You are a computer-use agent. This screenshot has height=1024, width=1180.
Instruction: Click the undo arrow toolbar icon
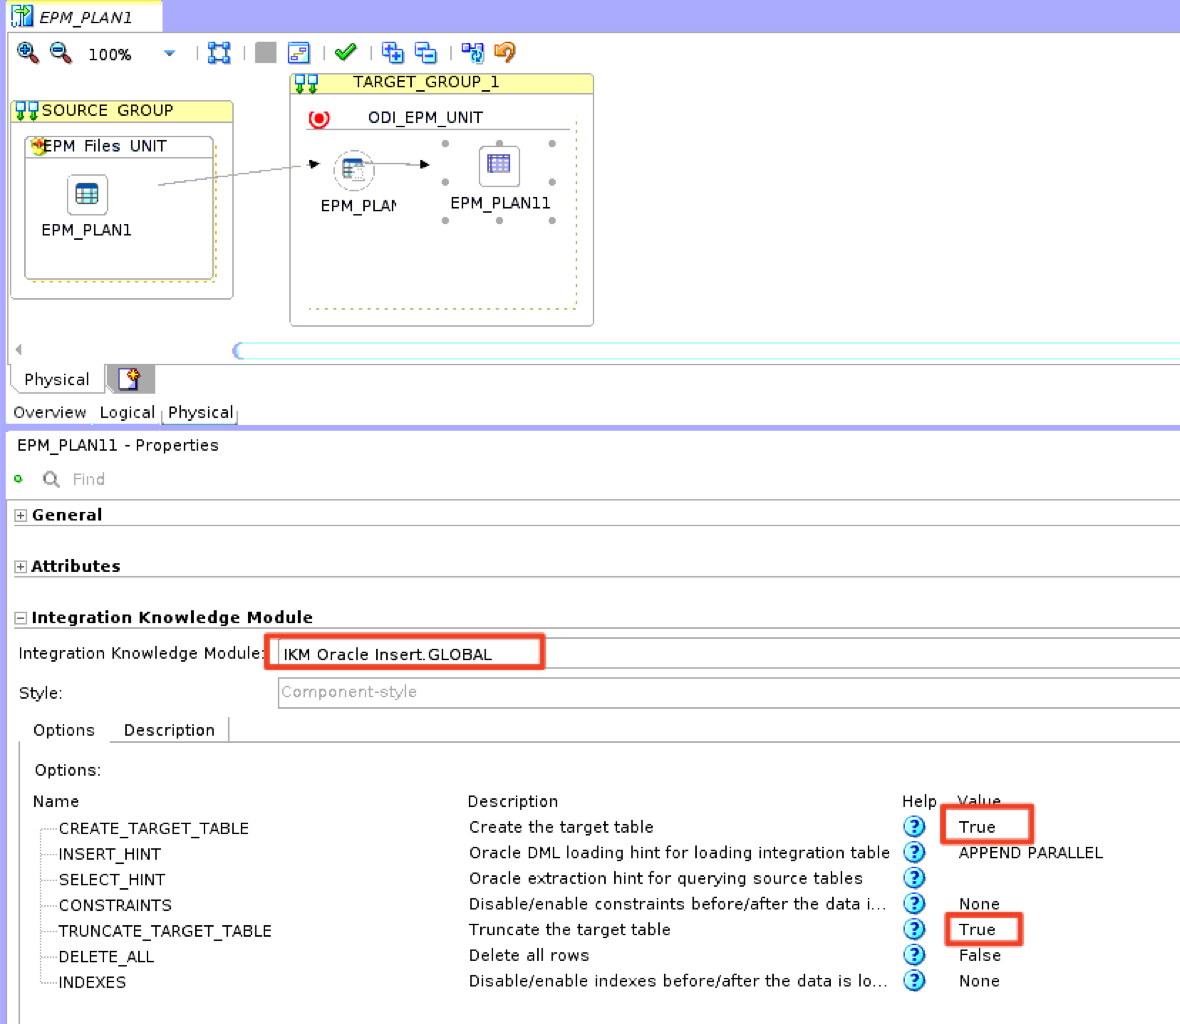(505, 52)
